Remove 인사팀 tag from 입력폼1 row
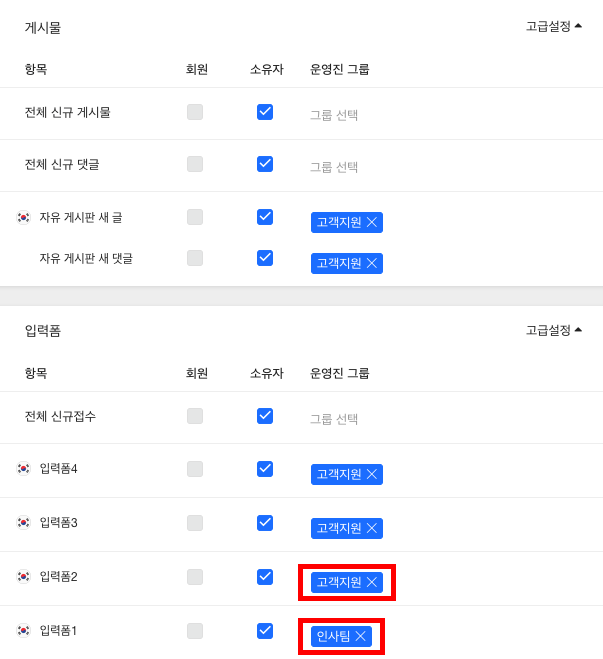The image size is (603, 659). [360, 636]
